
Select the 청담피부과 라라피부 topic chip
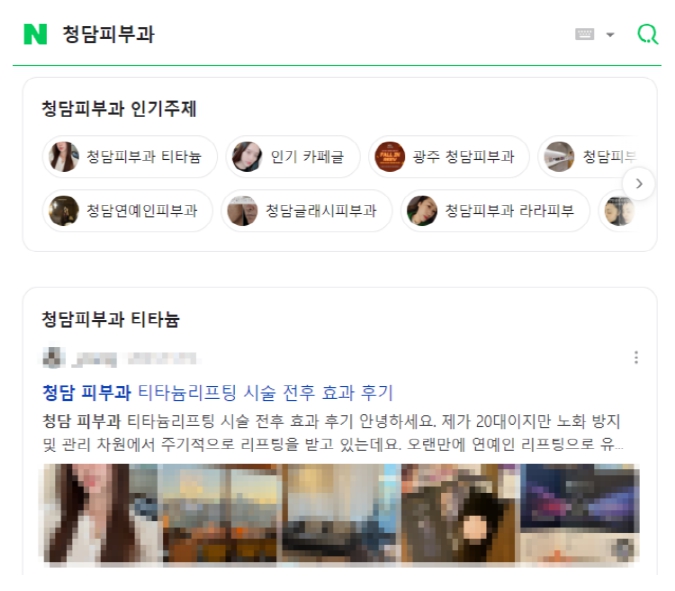tap(495, 211)
